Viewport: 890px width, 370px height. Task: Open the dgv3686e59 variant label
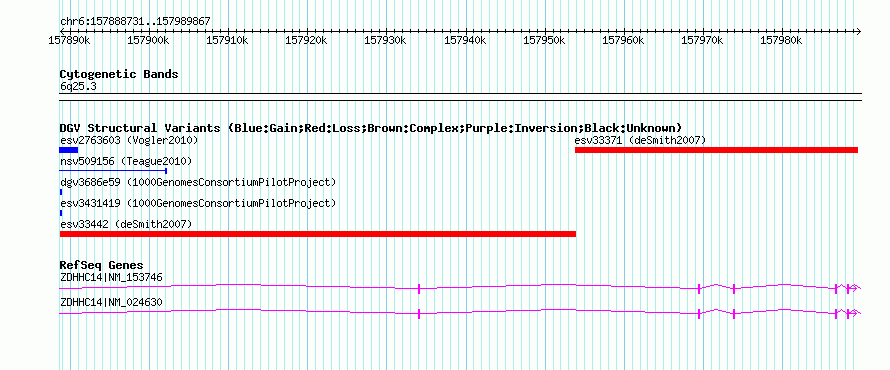[x=198, y=182]
